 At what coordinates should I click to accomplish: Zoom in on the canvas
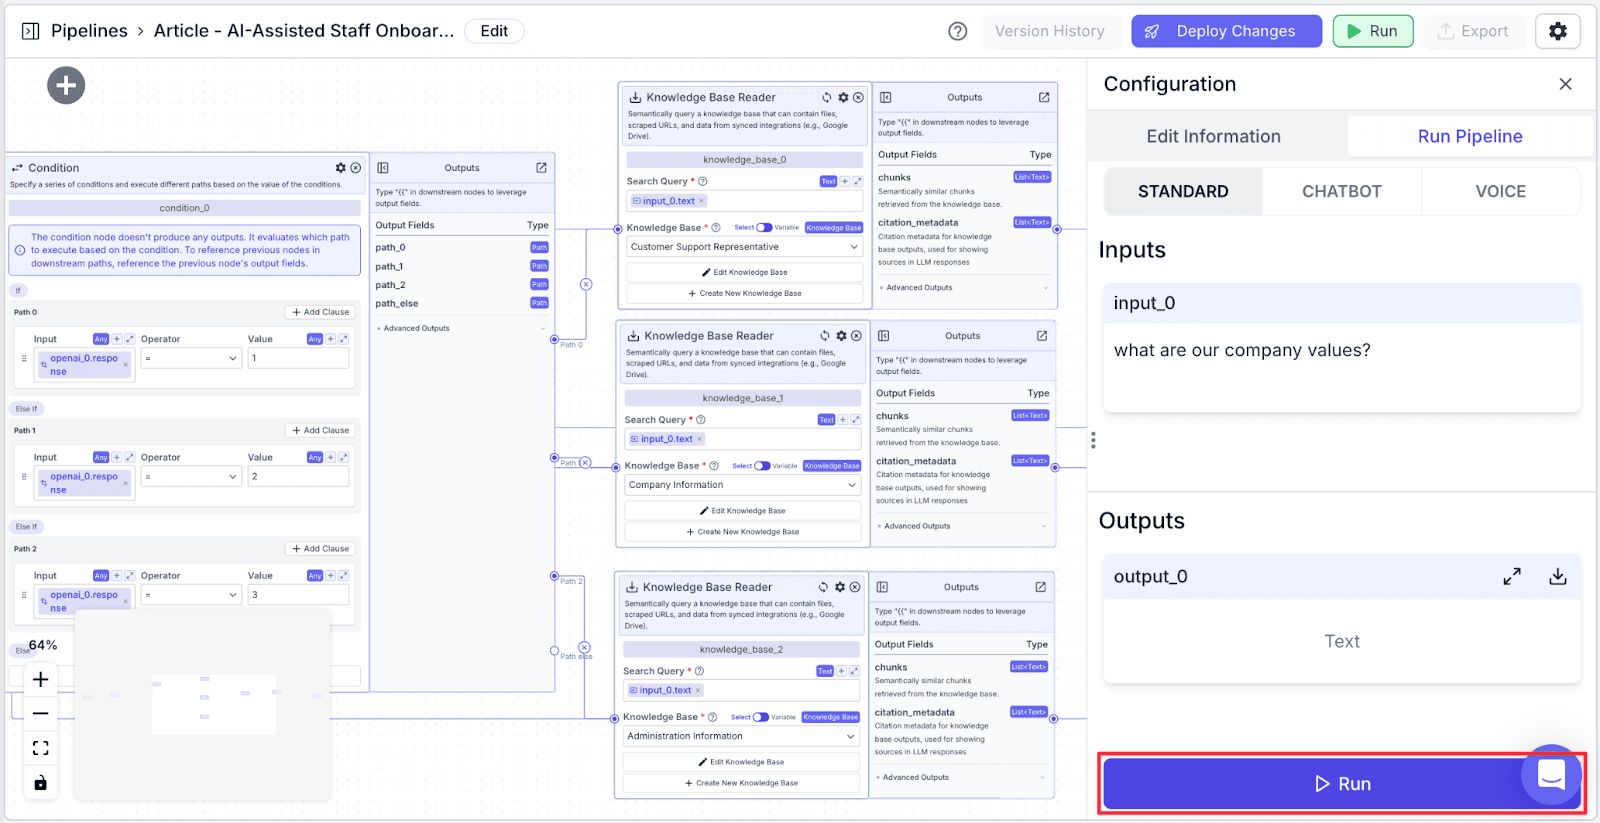[41, 680]
